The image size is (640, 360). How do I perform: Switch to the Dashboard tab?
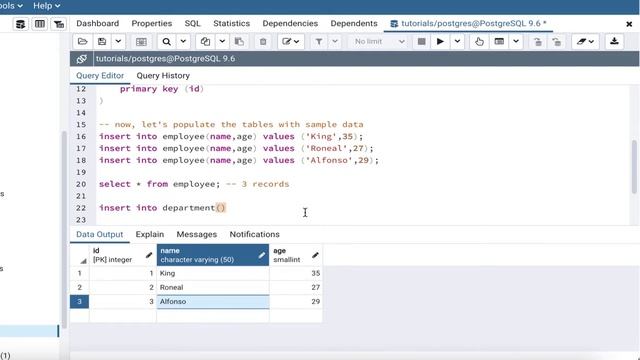[x=98, y=24]
